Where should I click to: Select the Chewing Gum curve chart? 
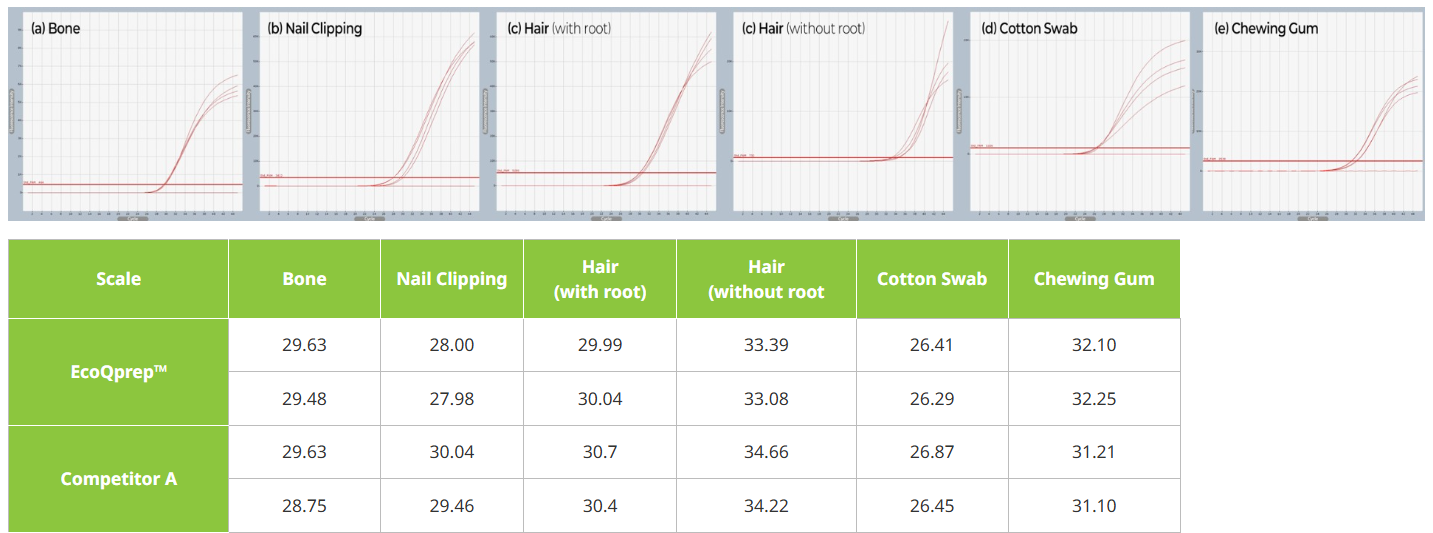click(x=1312, y=114)
